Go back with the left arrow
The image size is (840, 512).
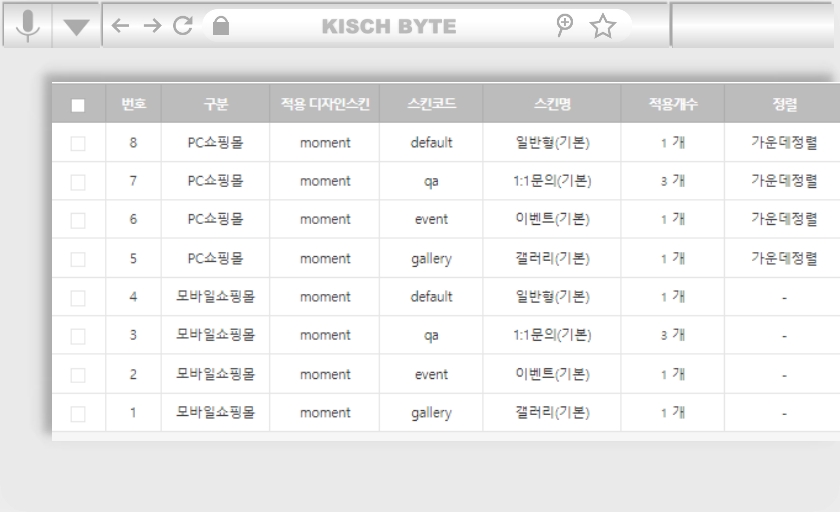tap(120, 25)
